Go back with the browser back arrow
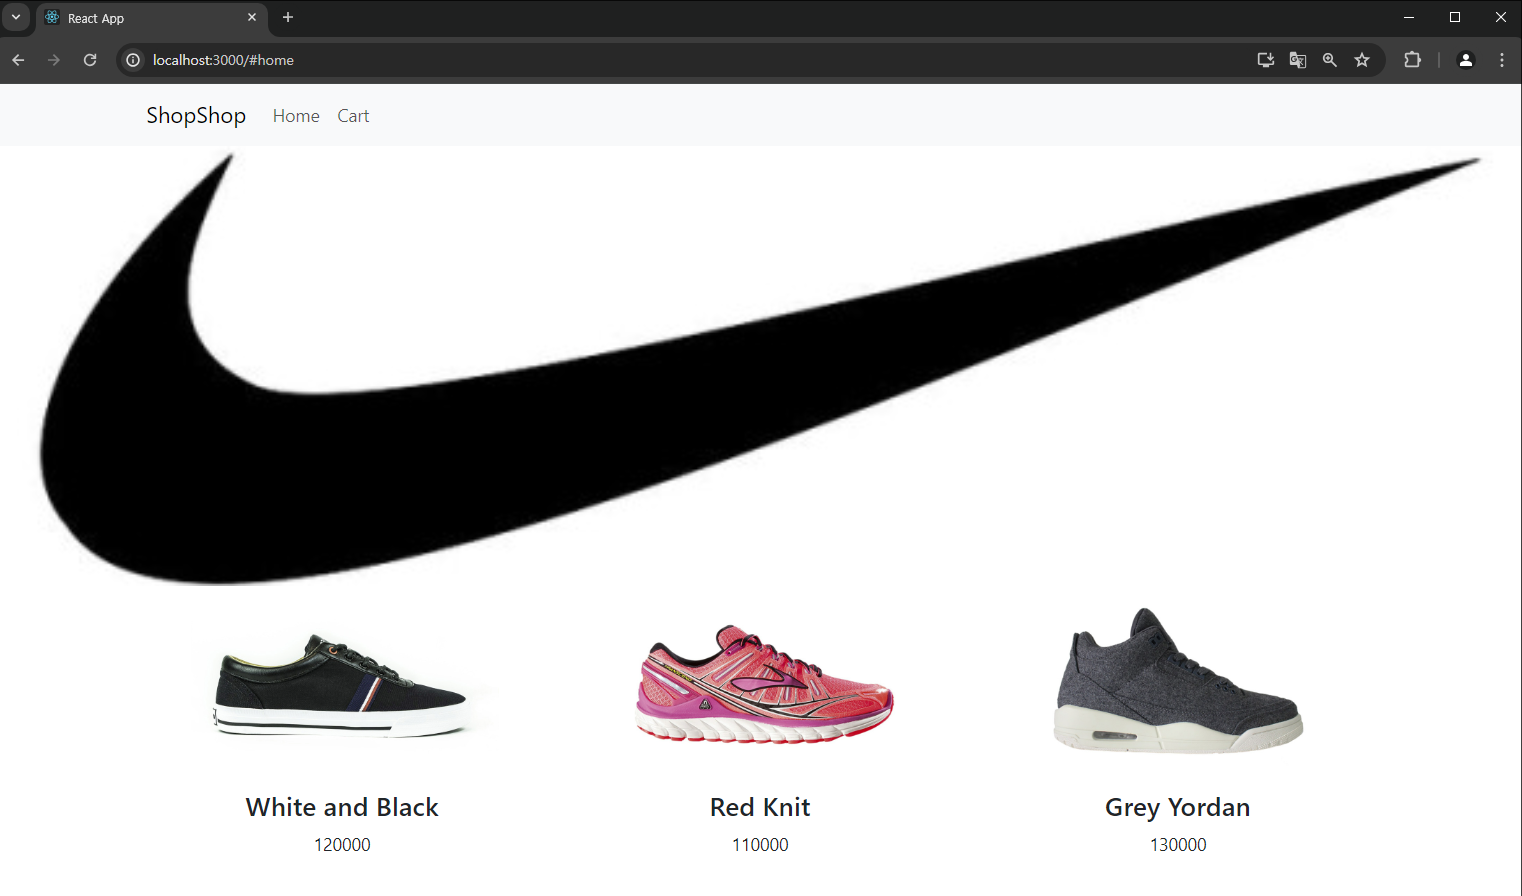The image size is (1522, 896). tap(18, 60)
